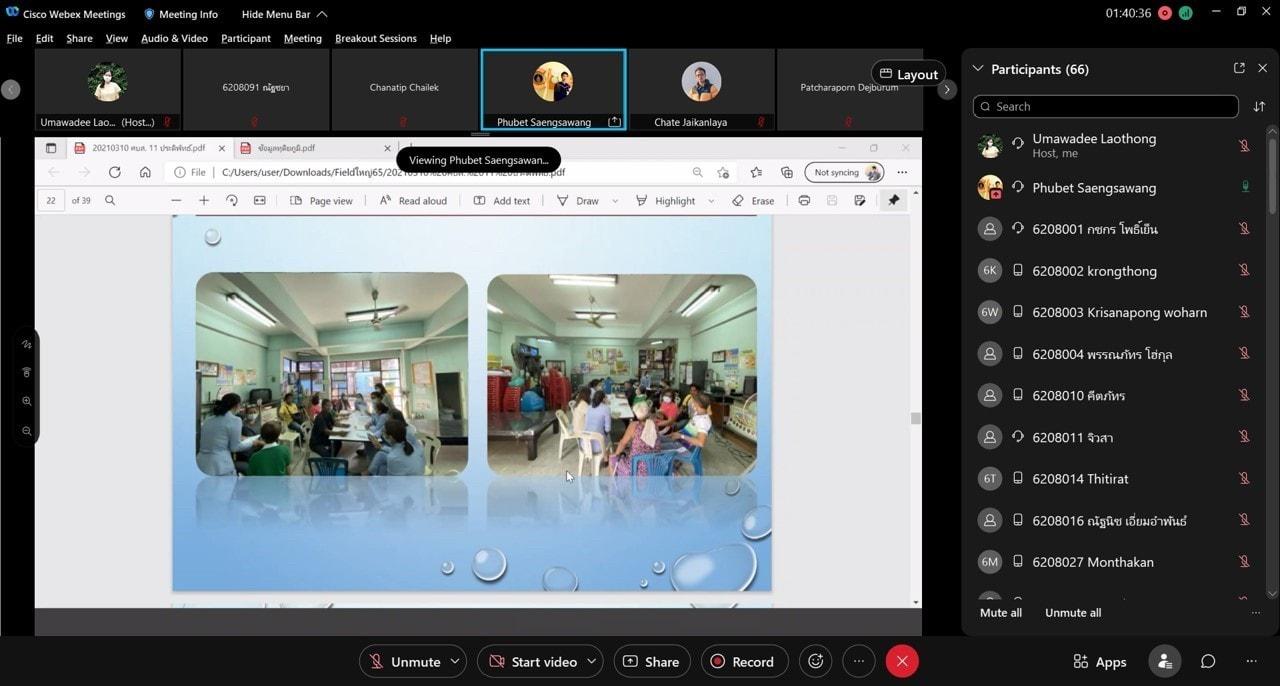Sort the participants list

coord(1259,106)
